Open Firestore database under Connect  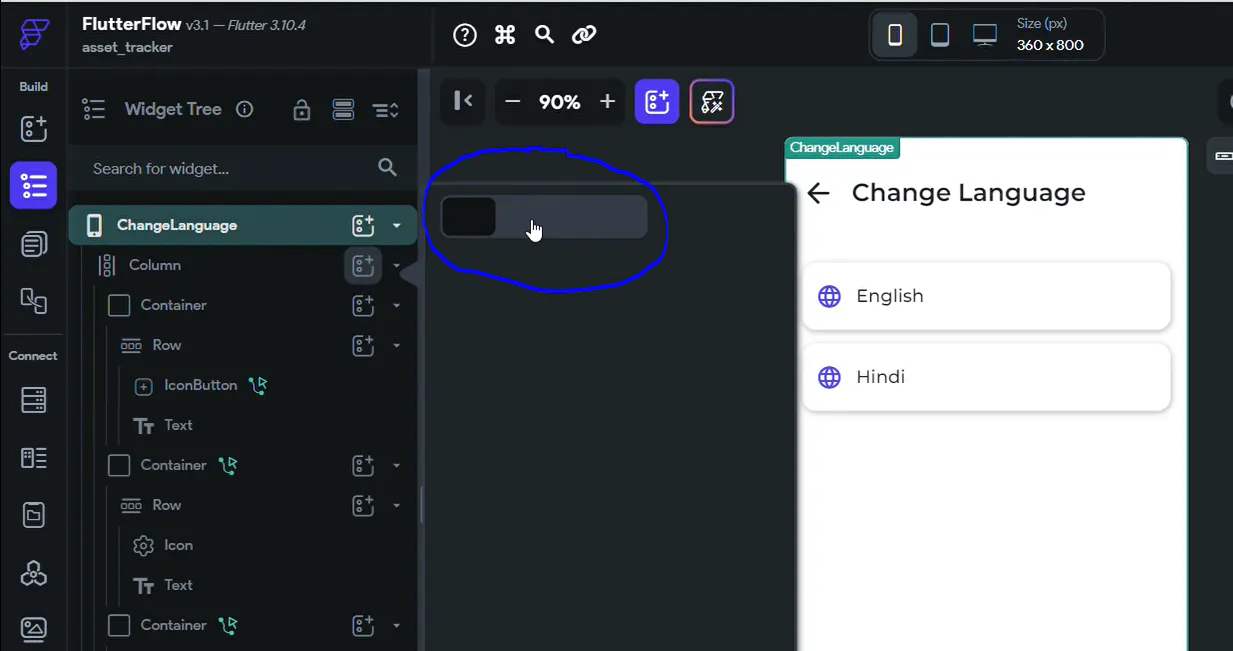(34, 400)
